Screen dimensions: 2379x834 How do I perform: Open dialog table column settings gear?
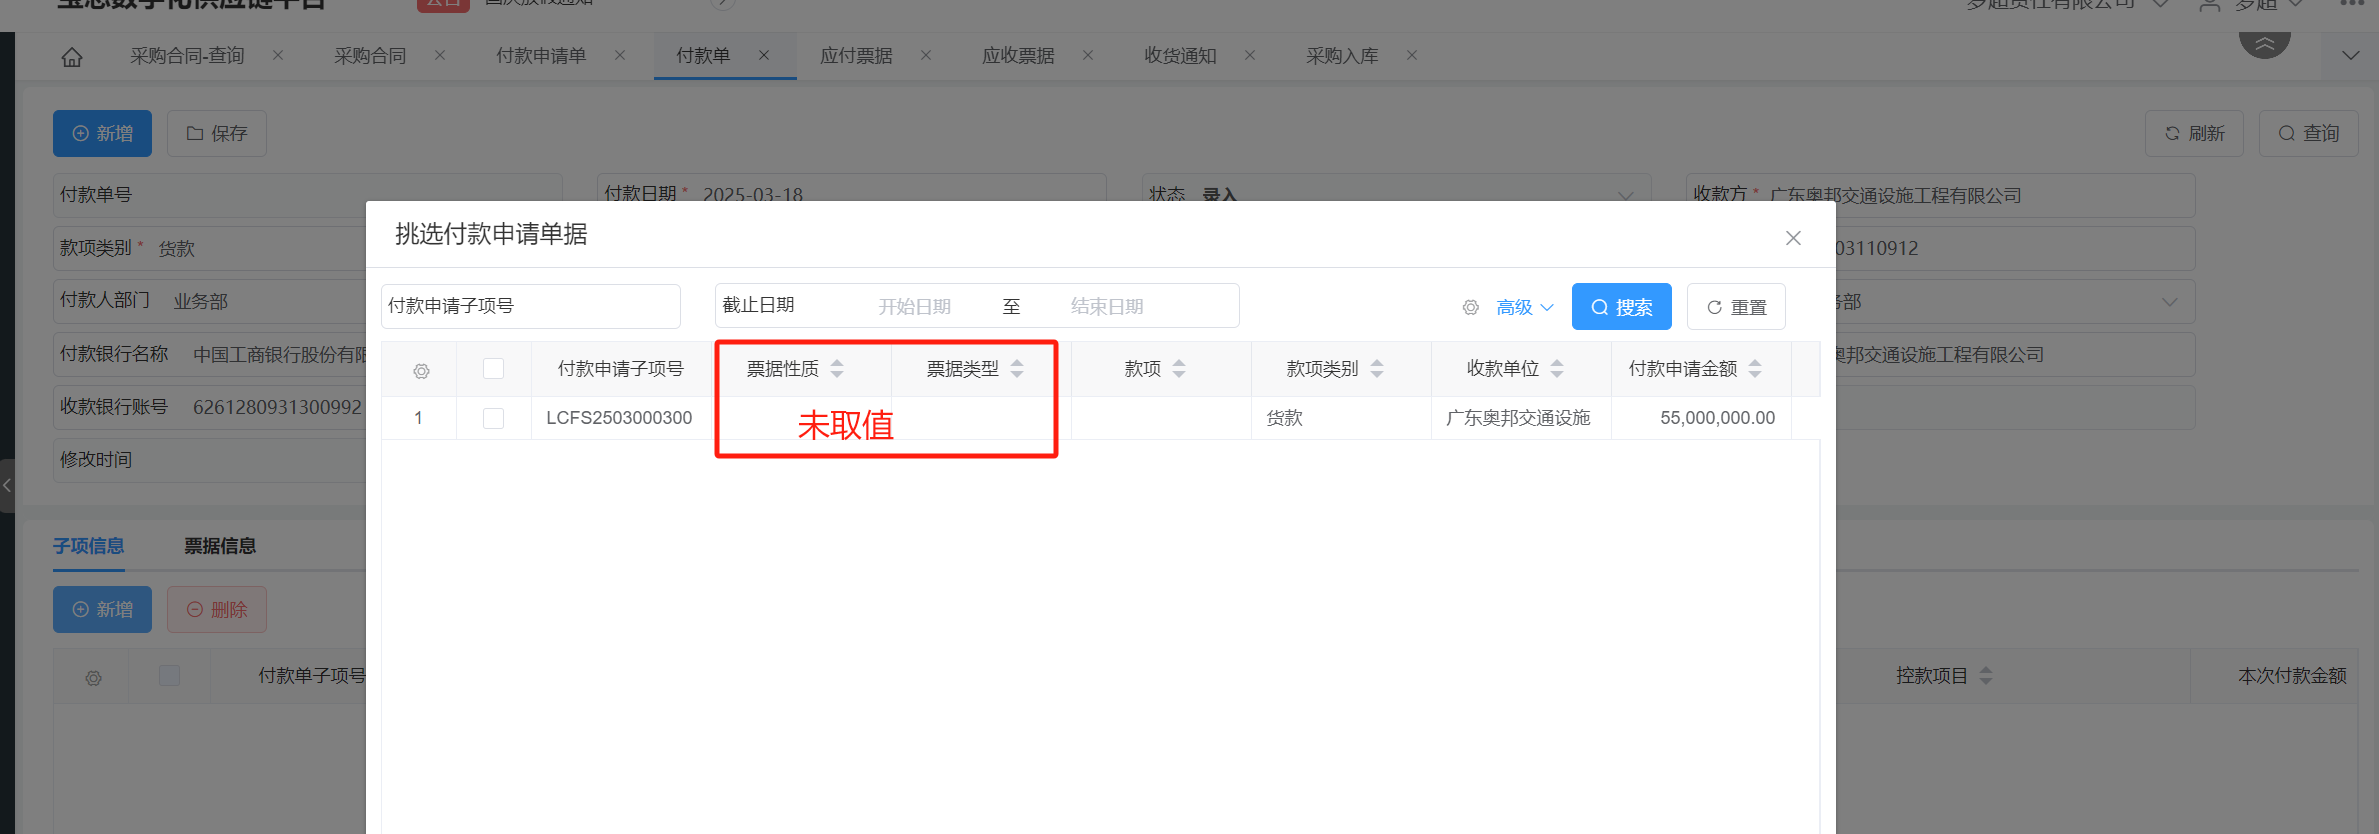421,371
